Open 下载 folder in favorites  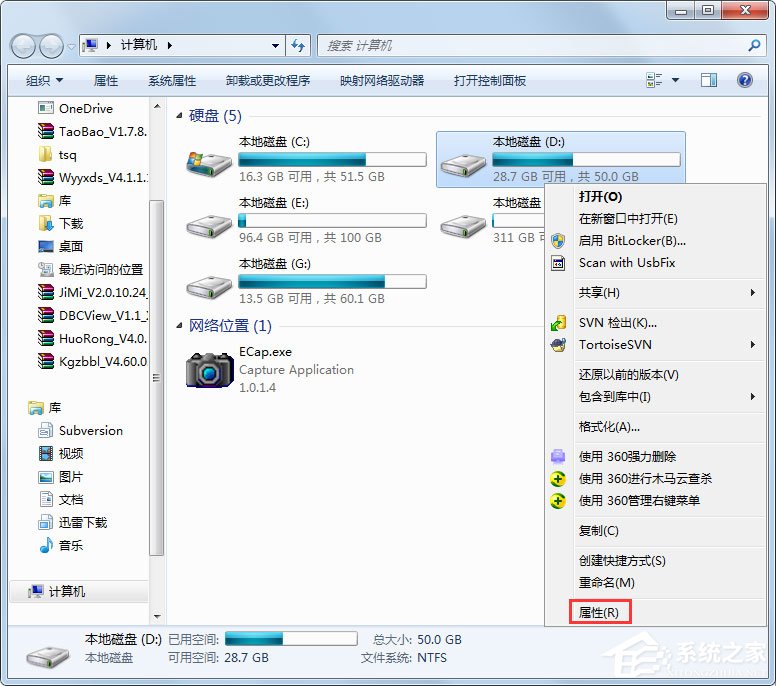click(60, 223)
